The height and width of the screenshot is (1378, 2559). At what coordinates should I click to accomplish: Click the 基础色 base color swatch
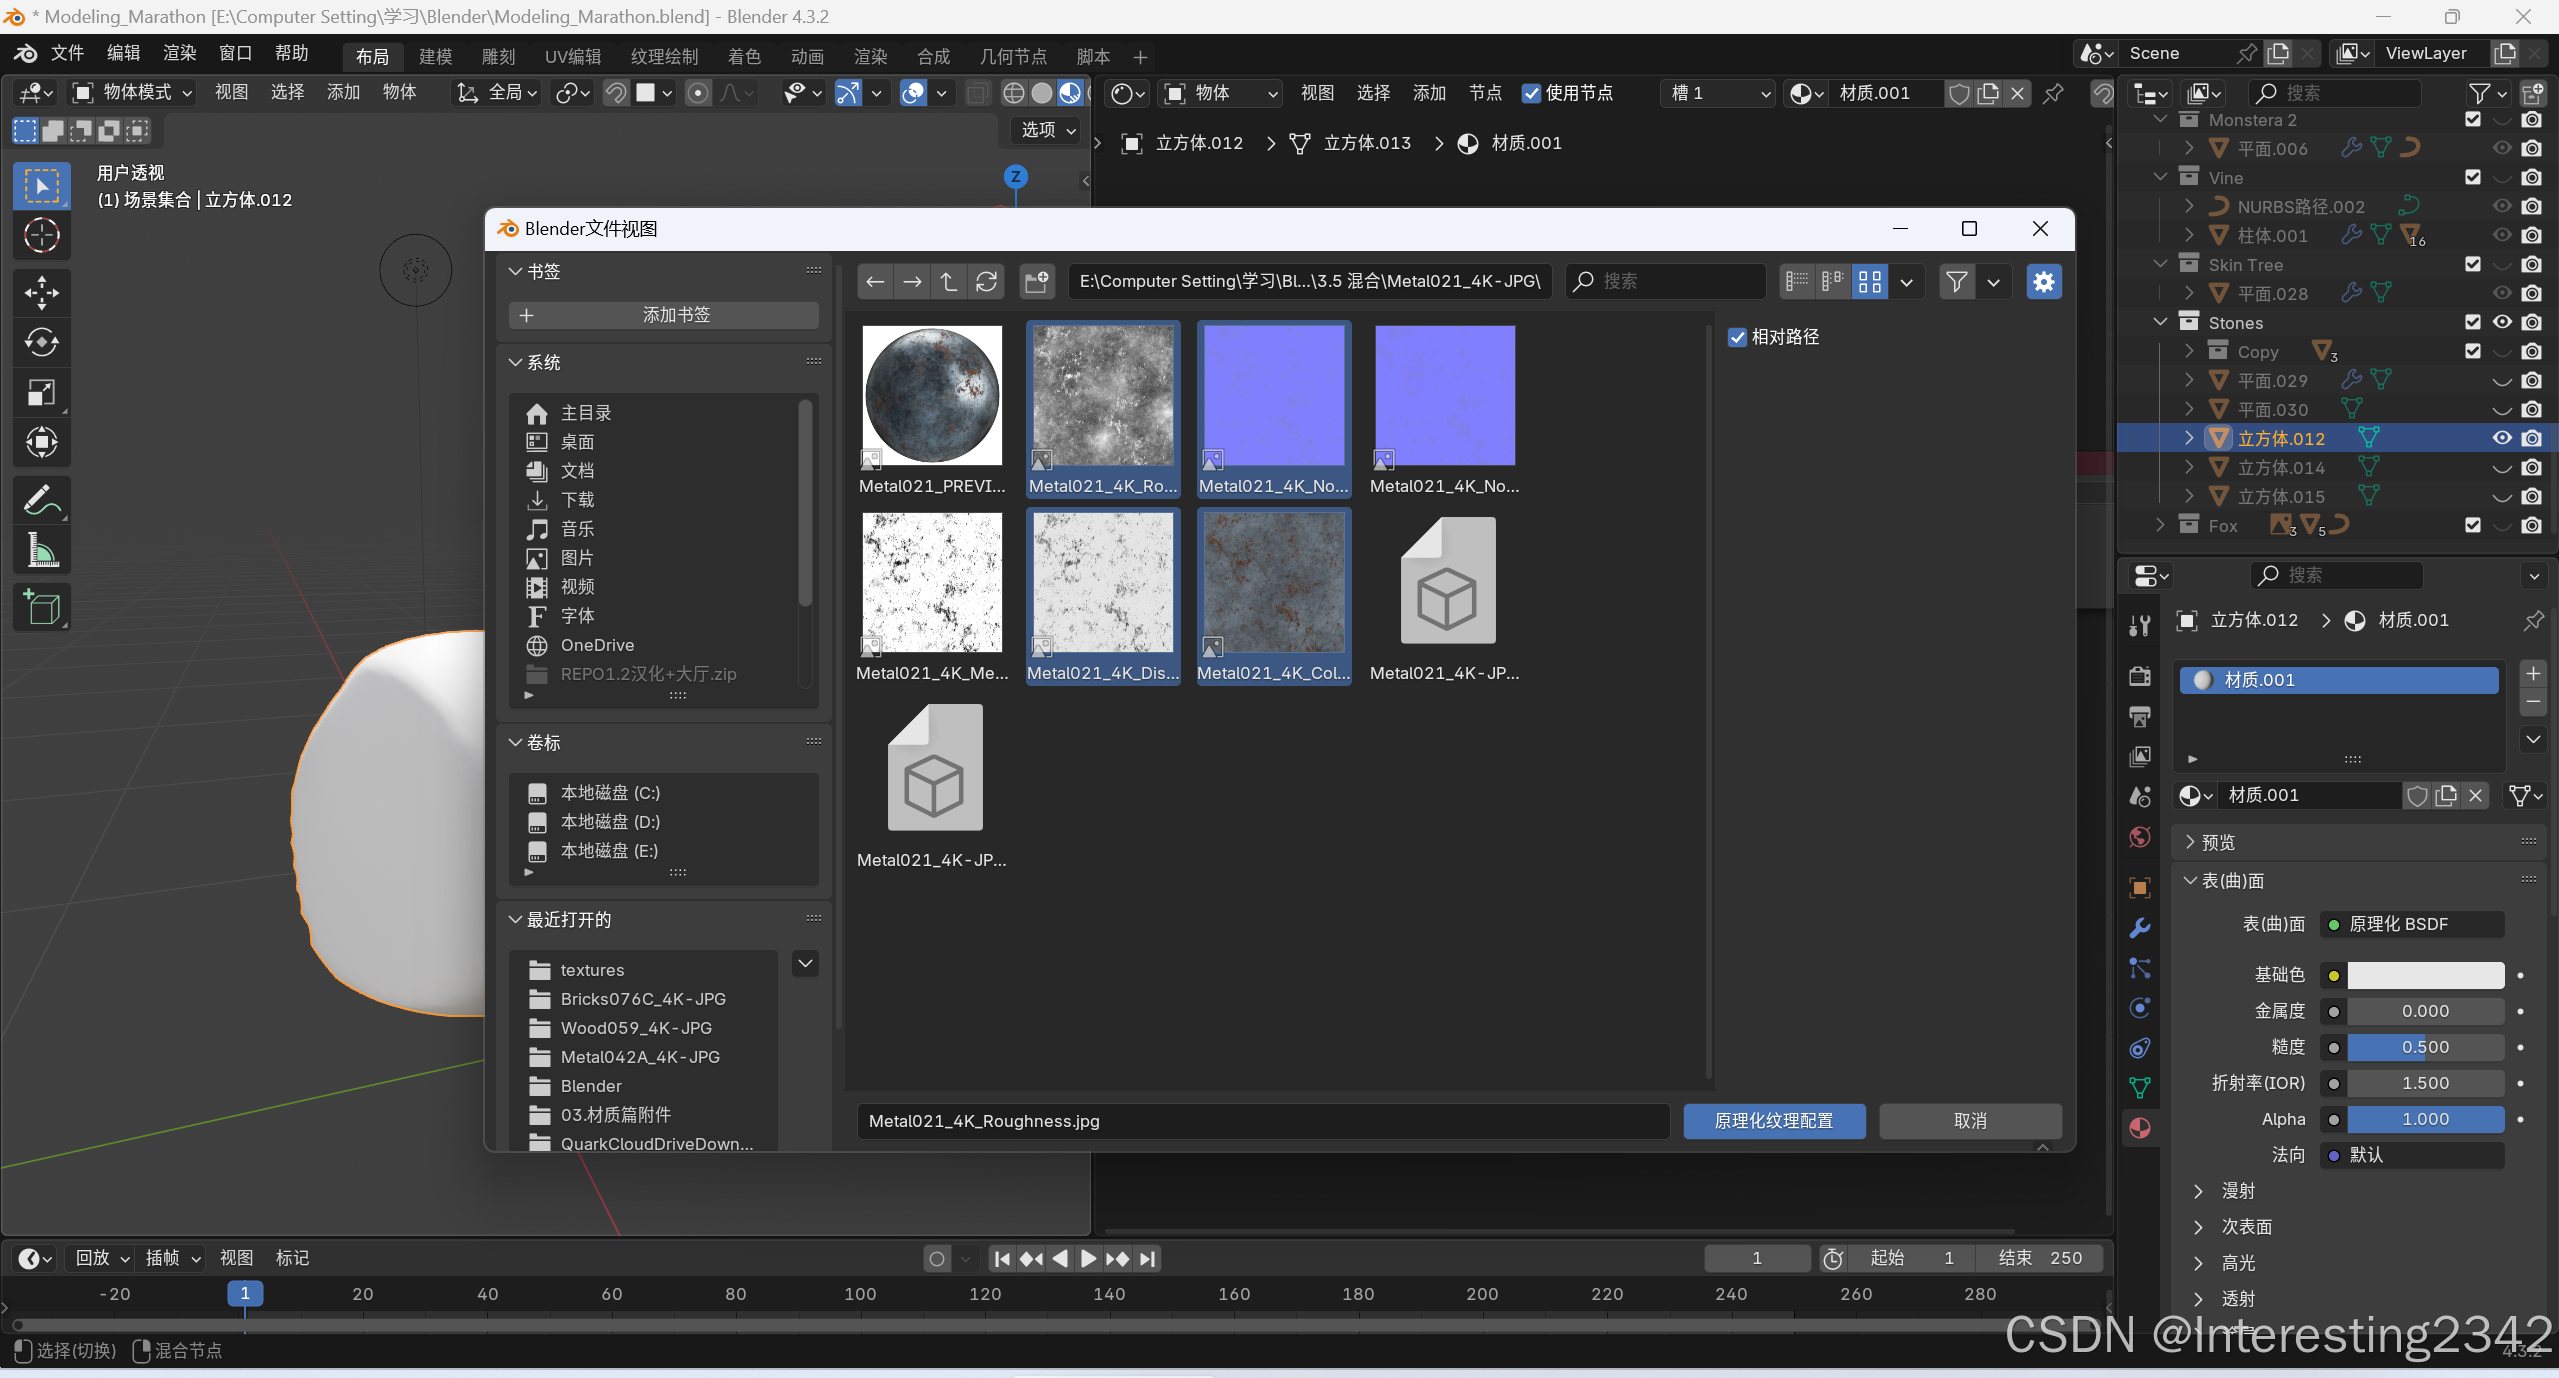click(x=2425, y=975)
